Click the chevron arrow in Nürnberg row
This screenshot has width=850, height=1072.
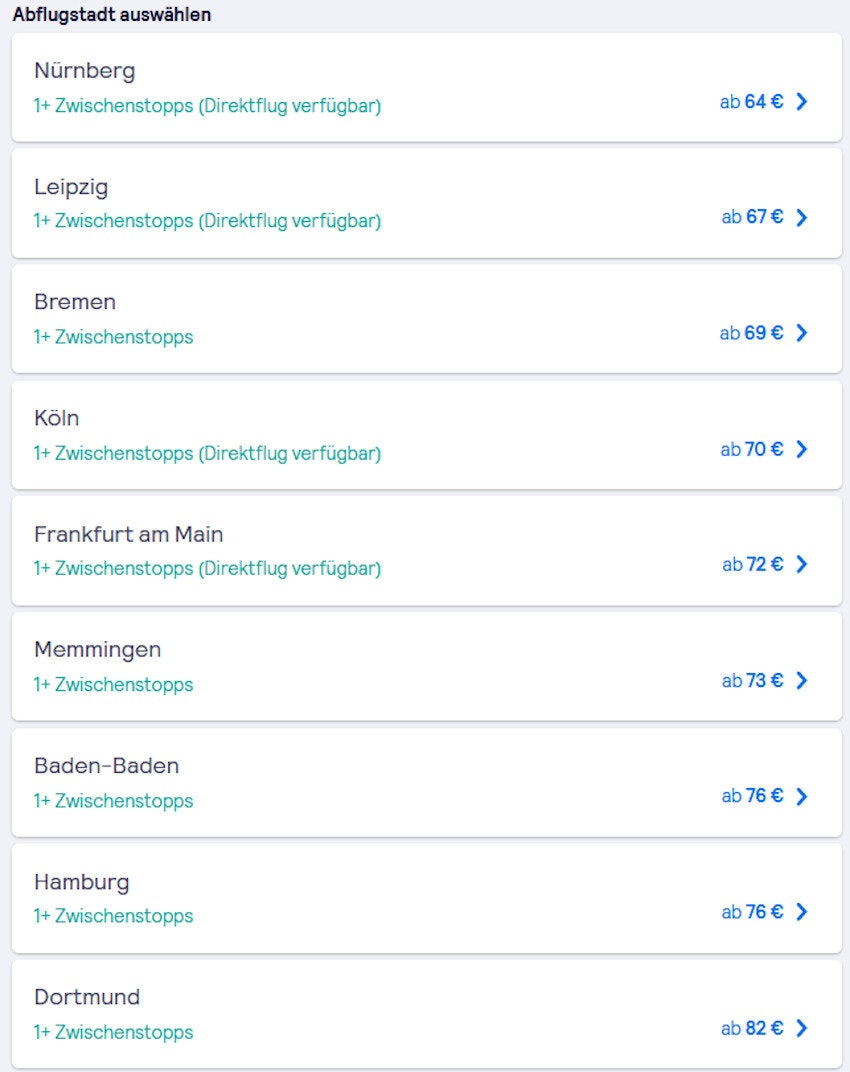801,101
